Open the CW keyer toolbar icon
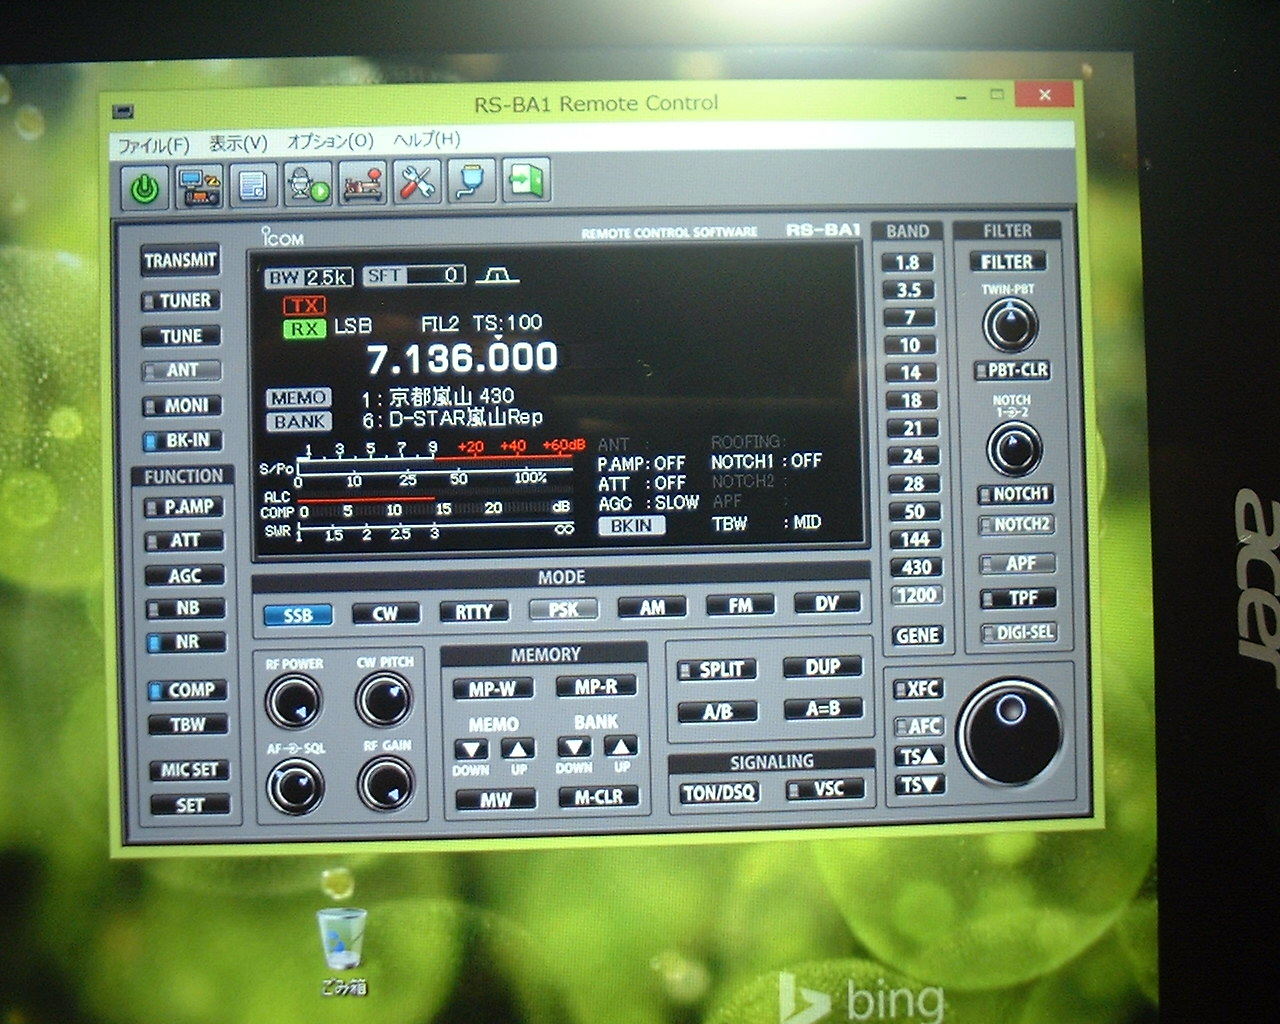This screenshot has height=1024, width=1280. (x=362, y=183)
